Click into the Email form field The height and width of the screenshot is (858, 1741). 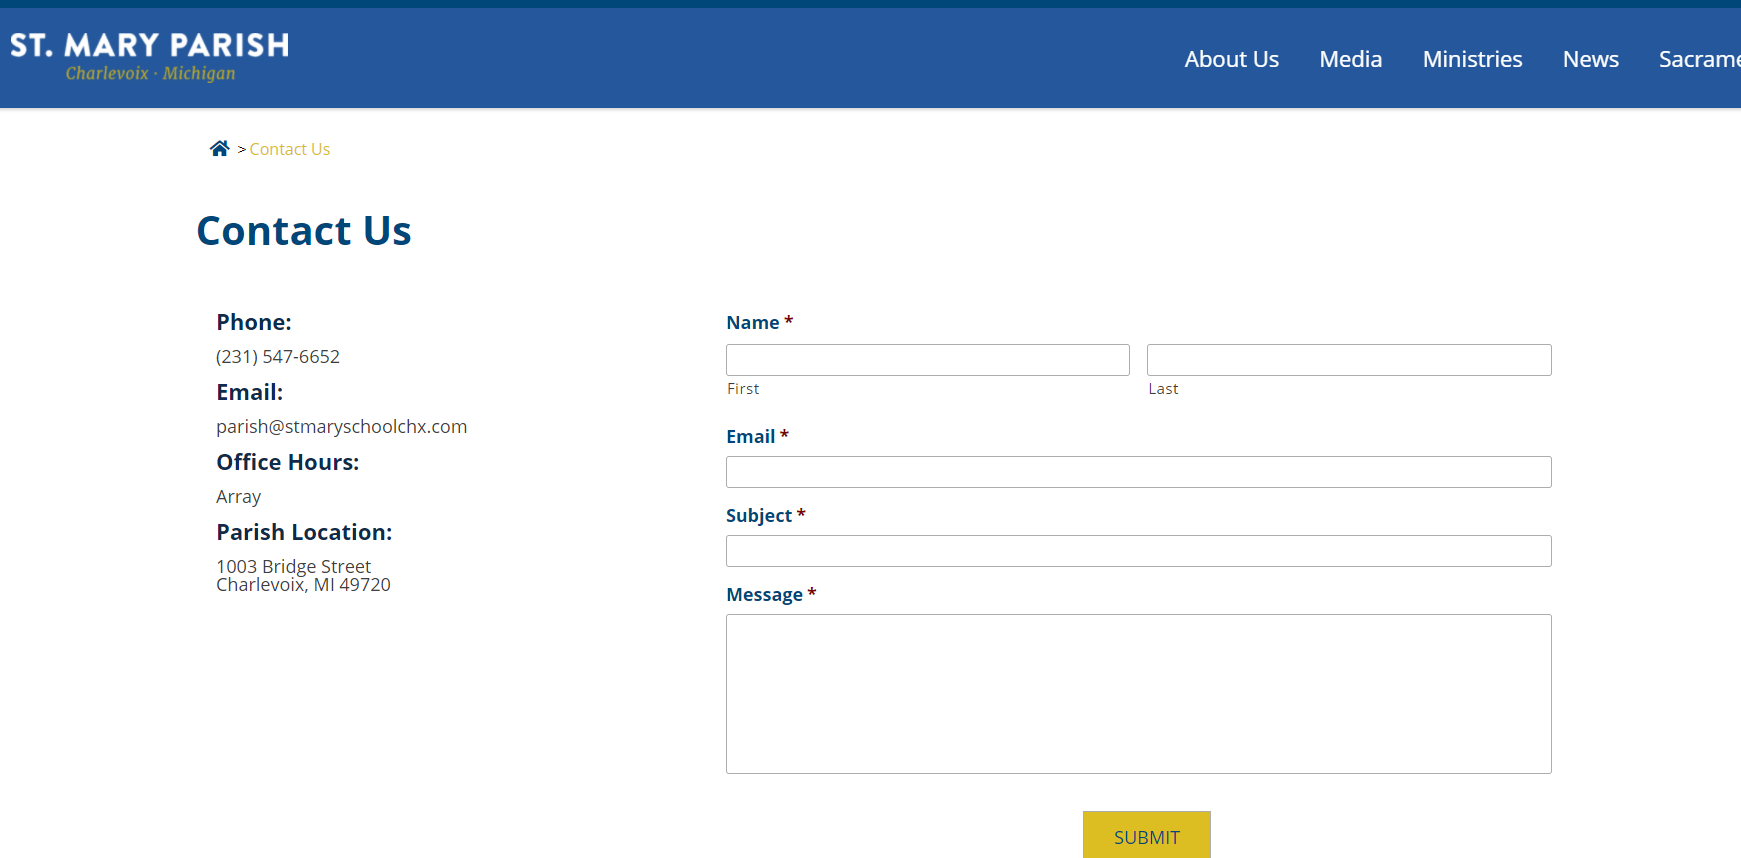pos(1138,472)
